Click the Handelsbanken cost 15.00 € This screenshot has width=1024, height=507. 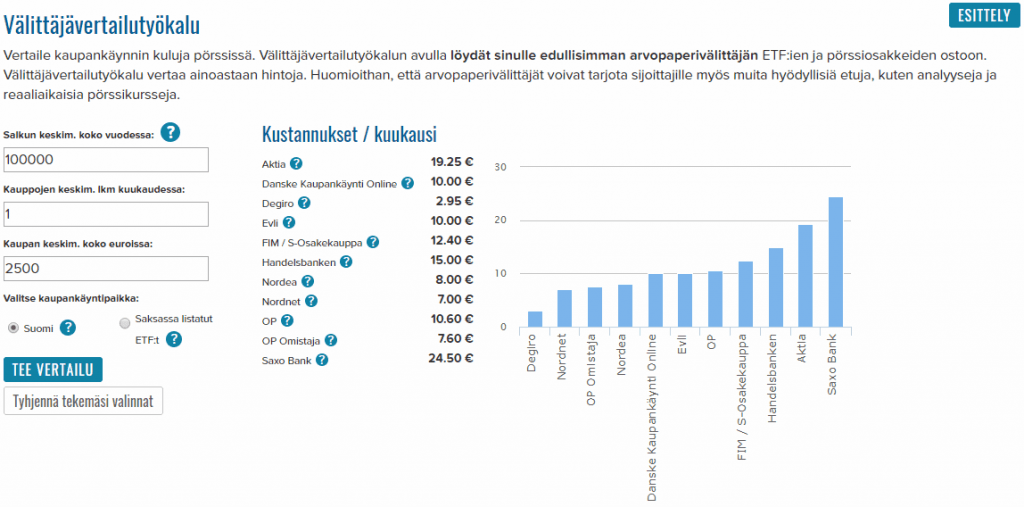click(x=452, y=261)
